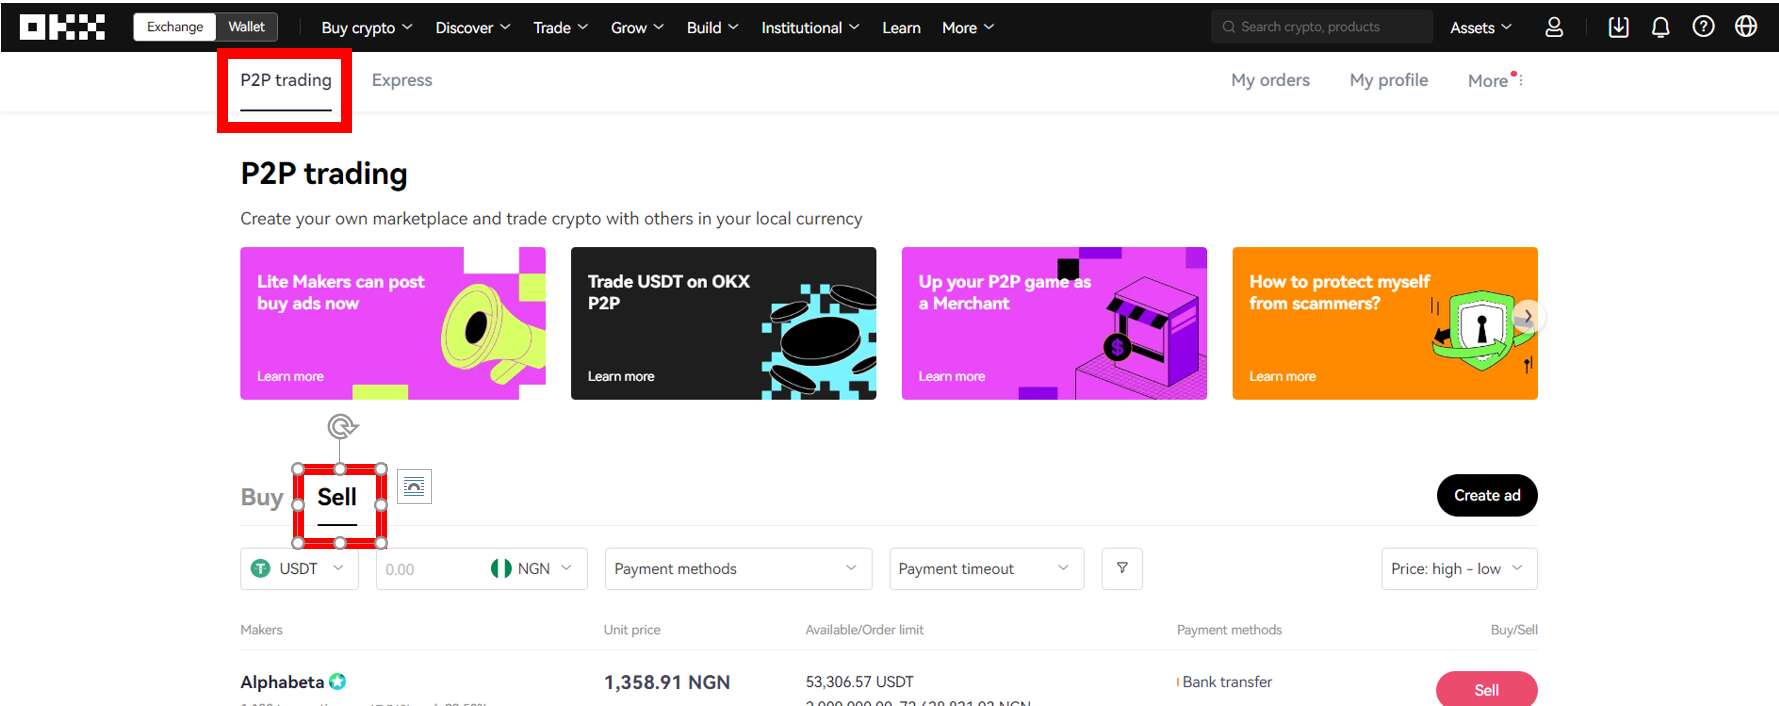
Task: Open the language globe icon
Action: 1746,27
